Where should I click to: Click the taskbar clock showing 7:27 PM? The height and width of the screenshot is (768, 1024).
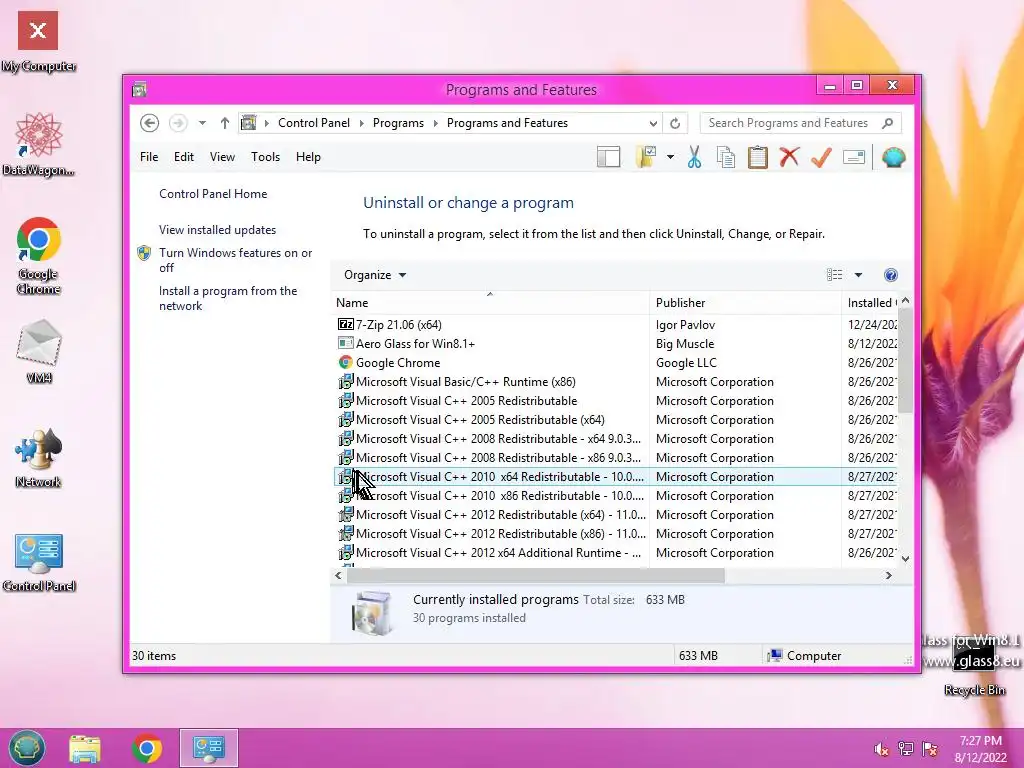(980, 749)
